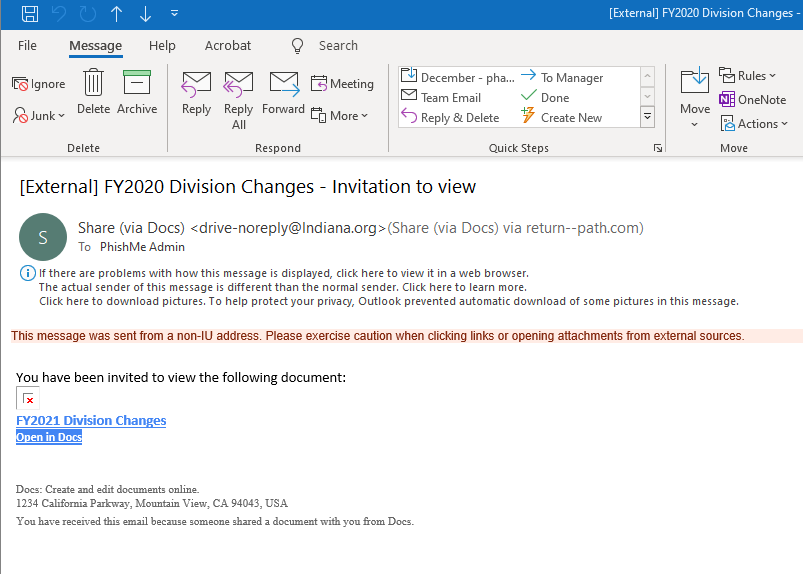Open Customize Quick Access Toolbar dropdown
The image size is (803, 574).
click(x=174, y=13)
